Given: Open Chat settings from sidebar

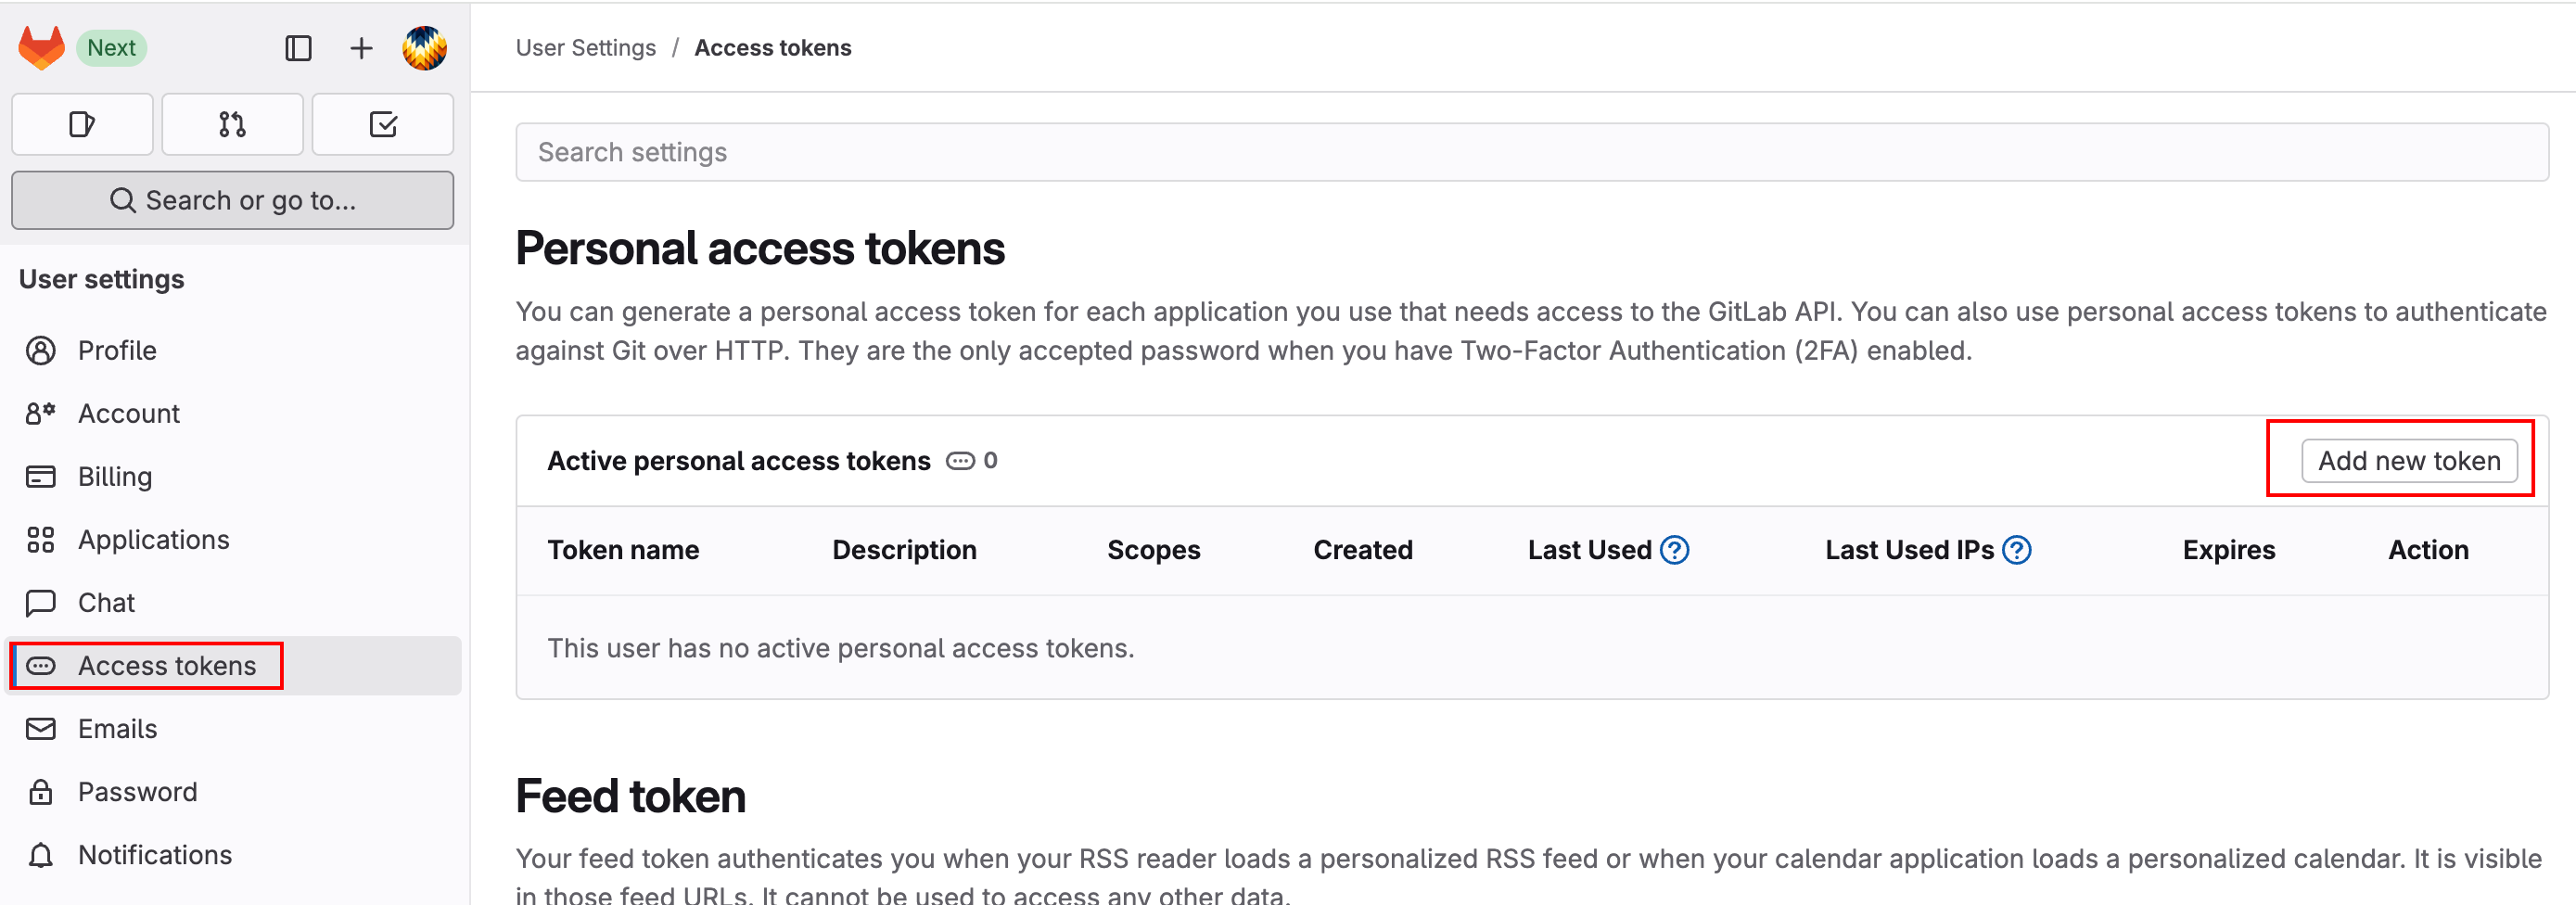Looking at the screenshot, I should (106, 602).
